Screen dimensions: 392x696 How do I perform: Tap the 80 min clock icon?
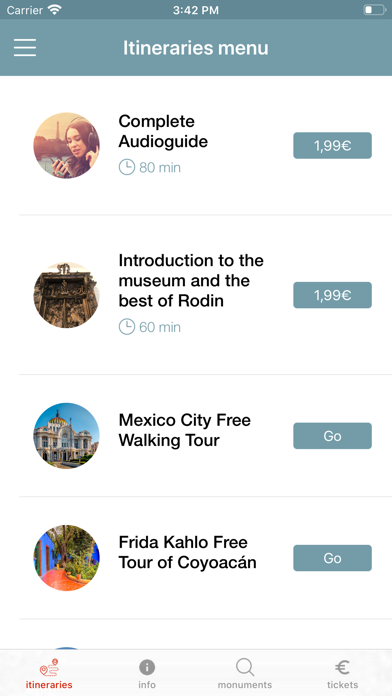point(127,167)
